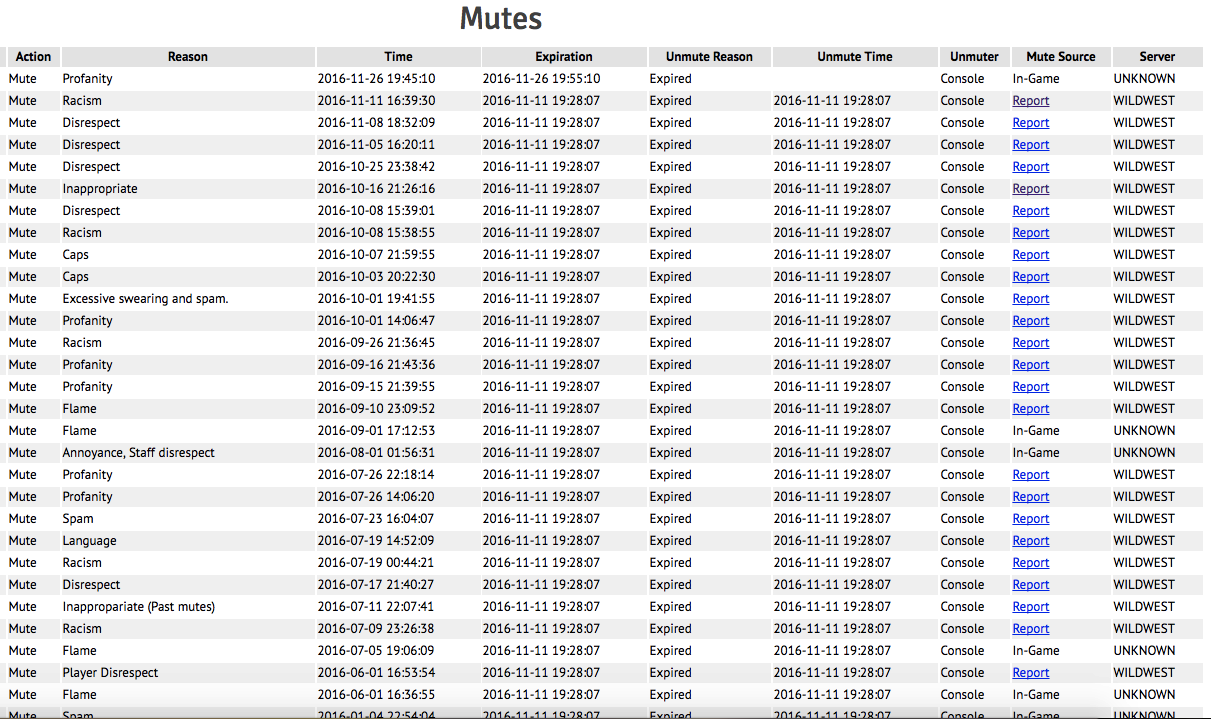Open Report link for the 2016-07-23 Spam mute
Screen dimensions: 1211x719
tap(1030, 519)
